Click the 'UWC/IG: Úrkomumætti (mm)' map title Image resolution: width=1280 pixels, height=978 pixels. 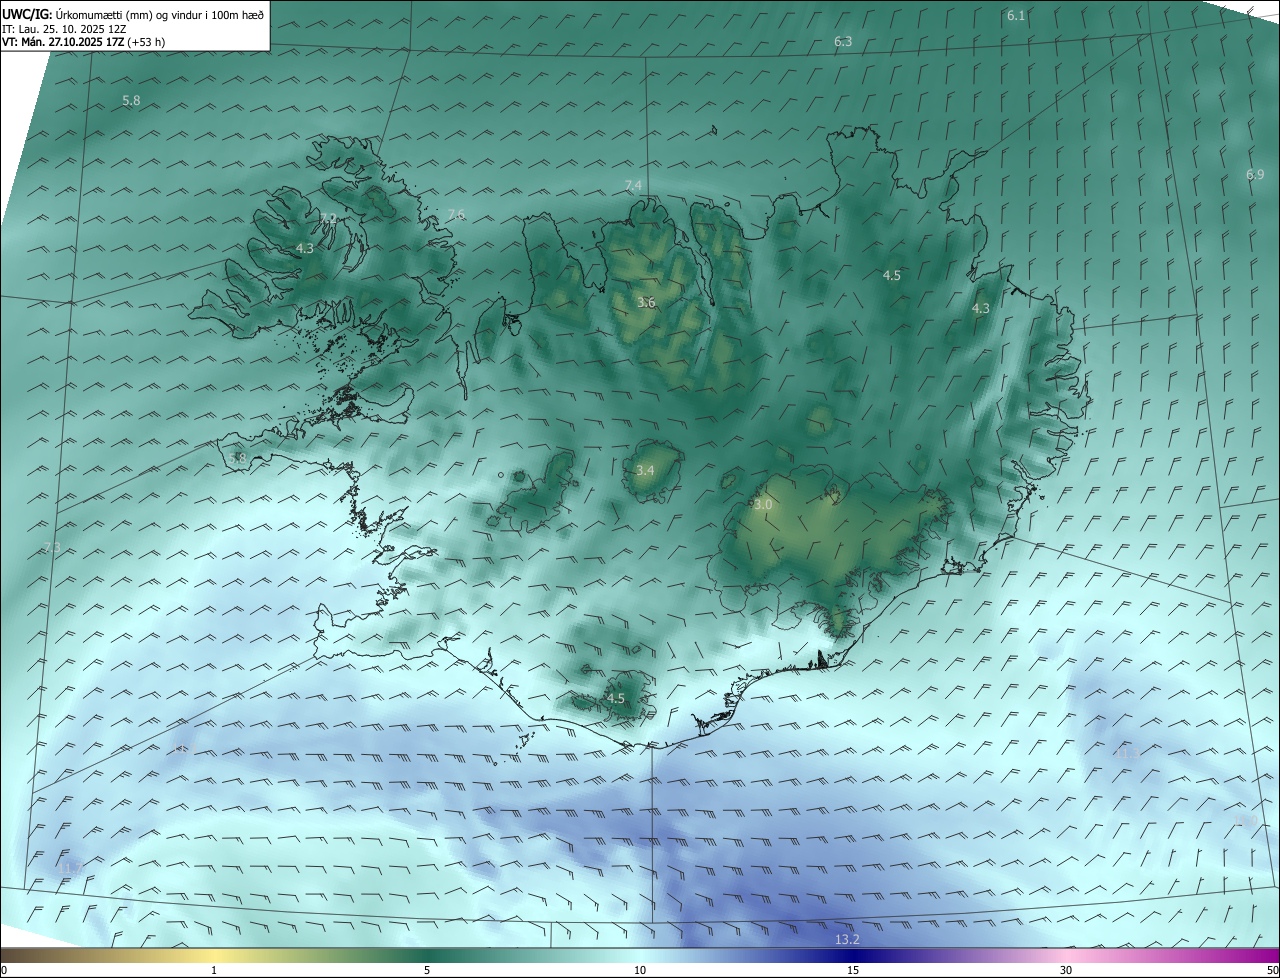133,13
